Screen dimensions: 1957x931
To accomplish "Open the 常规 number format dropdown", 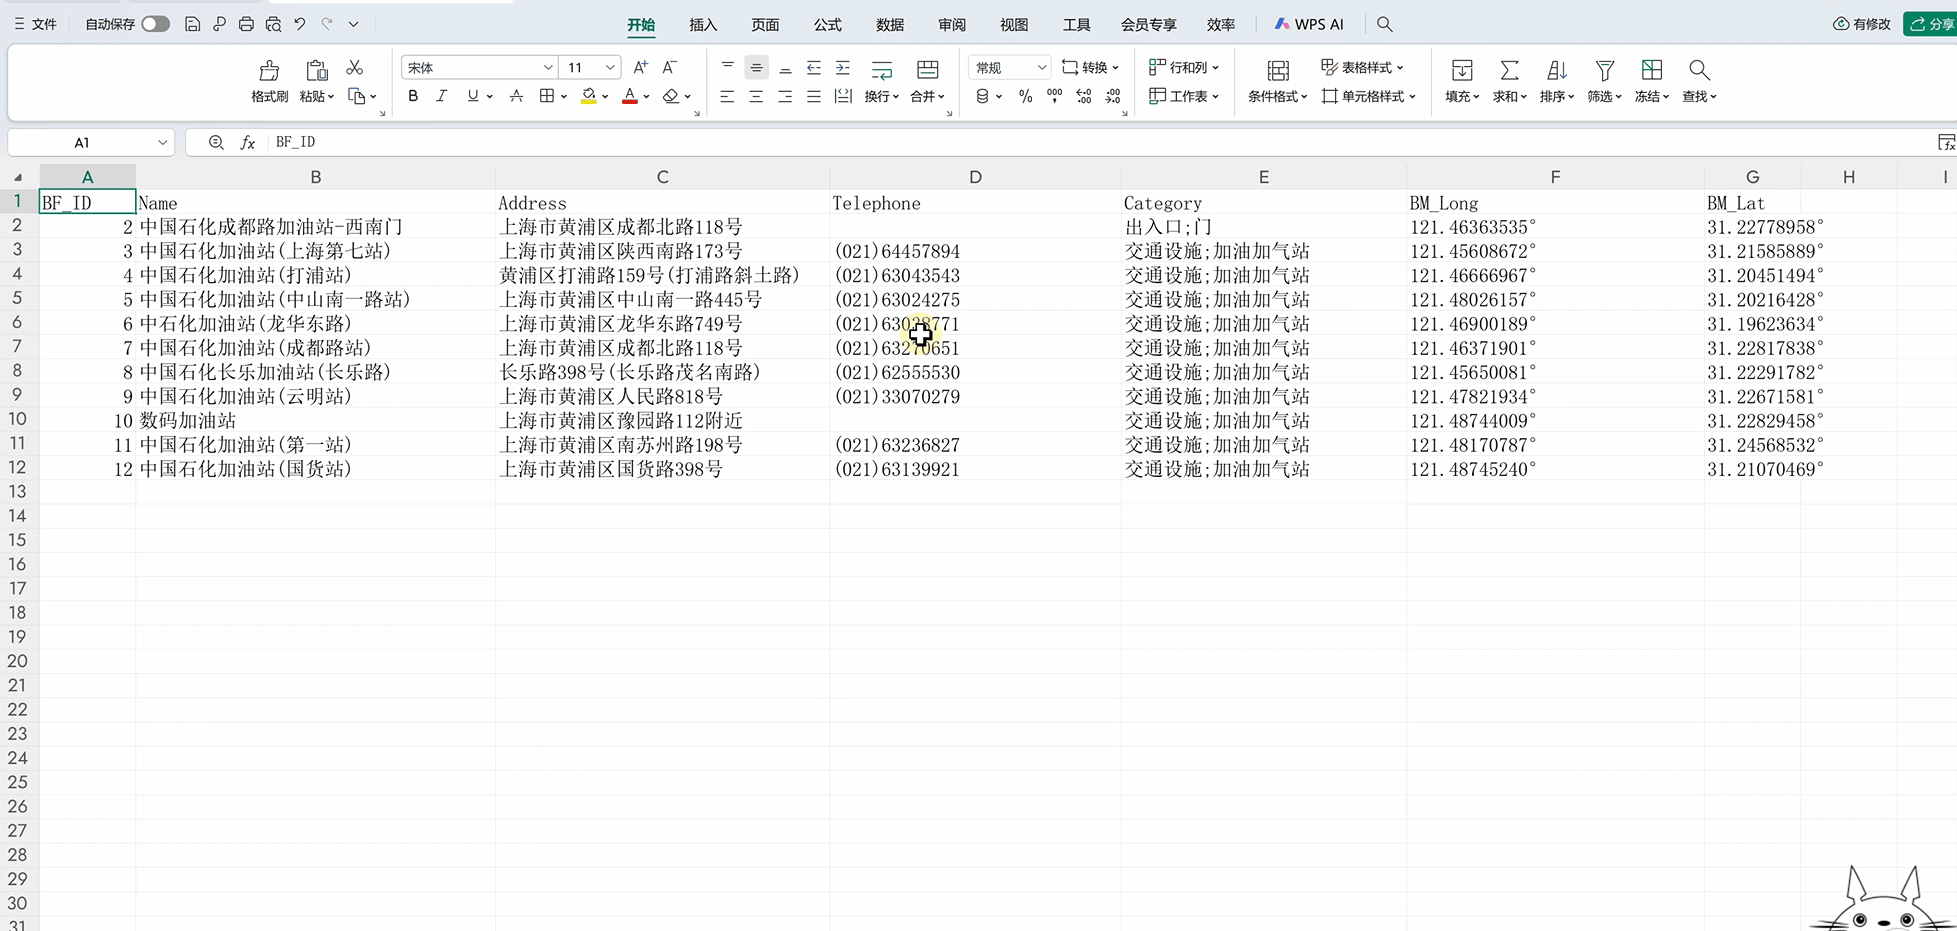I will [1041, 67].
